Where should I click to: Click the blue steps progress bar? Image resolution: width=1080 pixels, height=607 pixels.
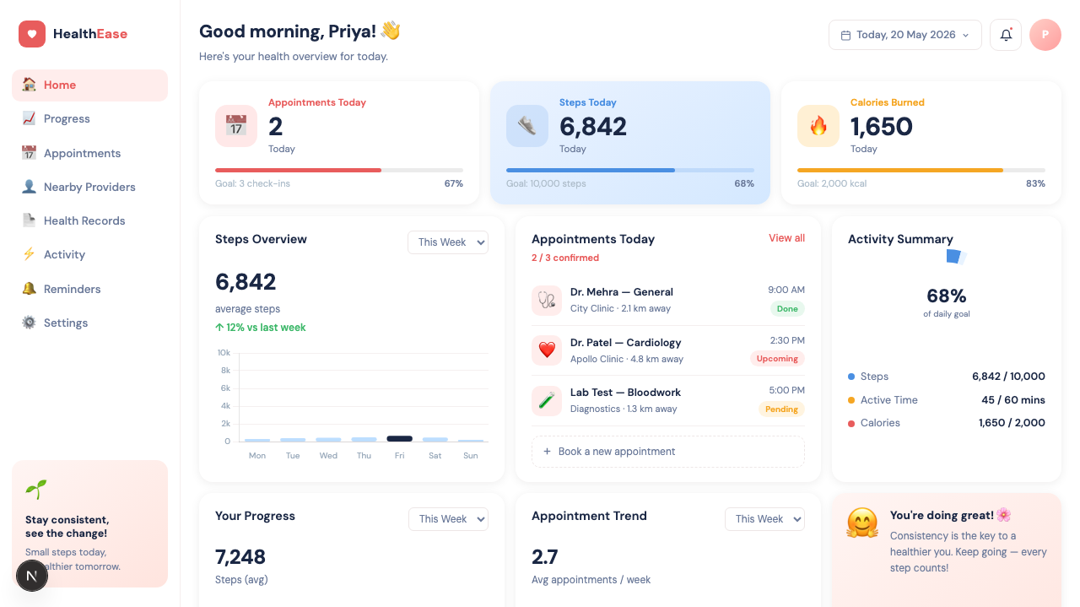[x=591, y=170]
